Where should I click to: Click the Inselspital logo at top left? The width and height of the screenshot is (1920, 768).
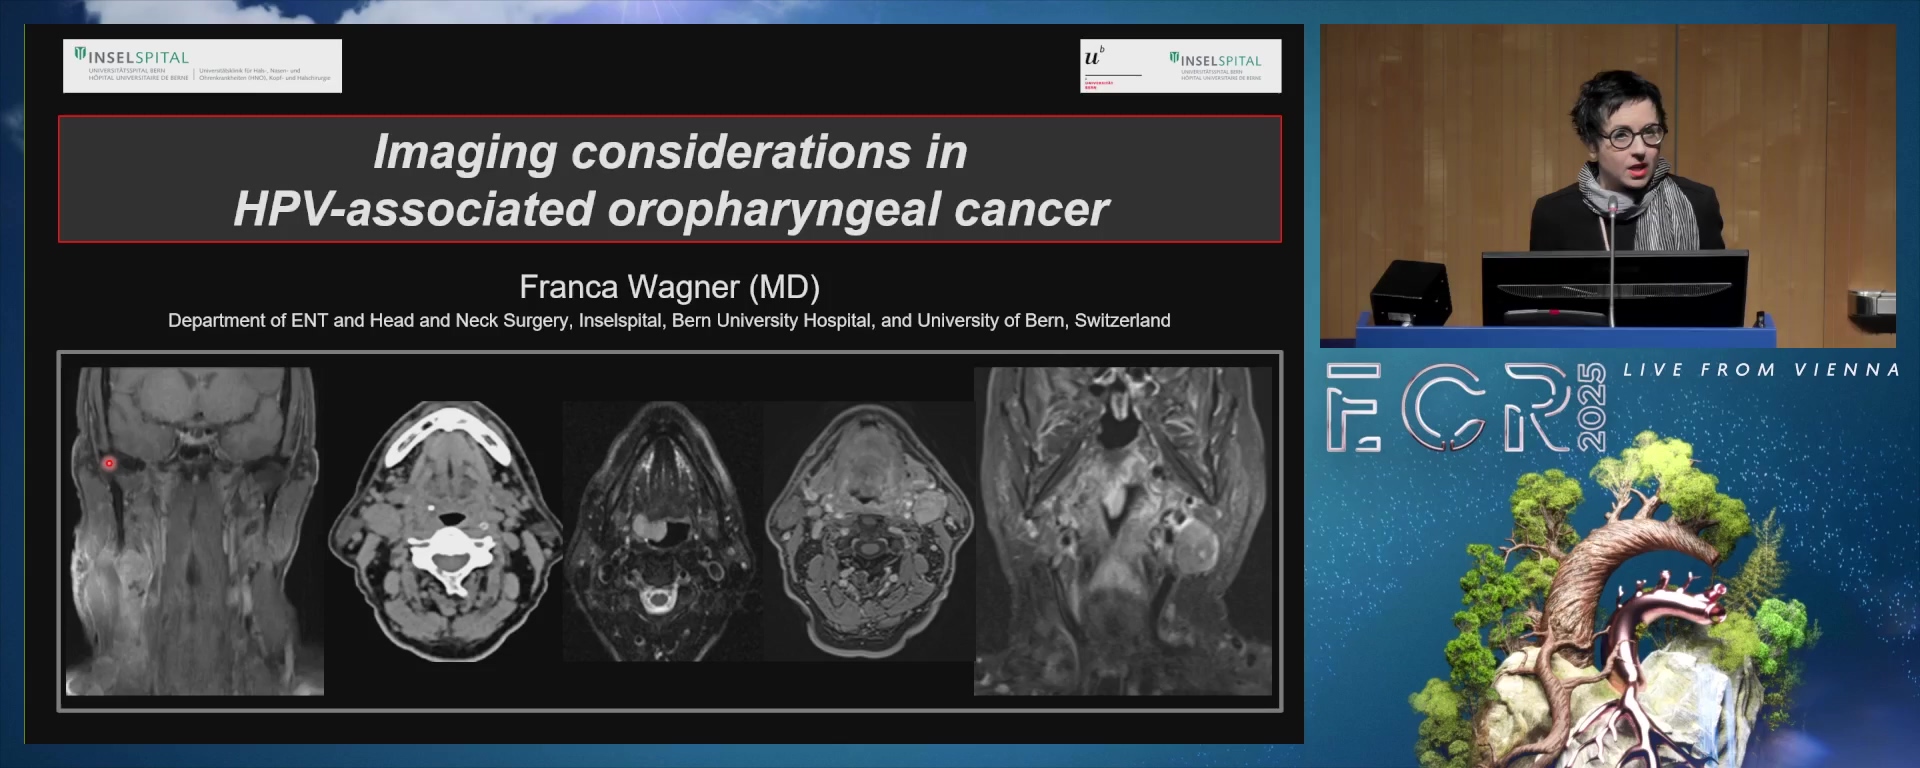(202, 66)
